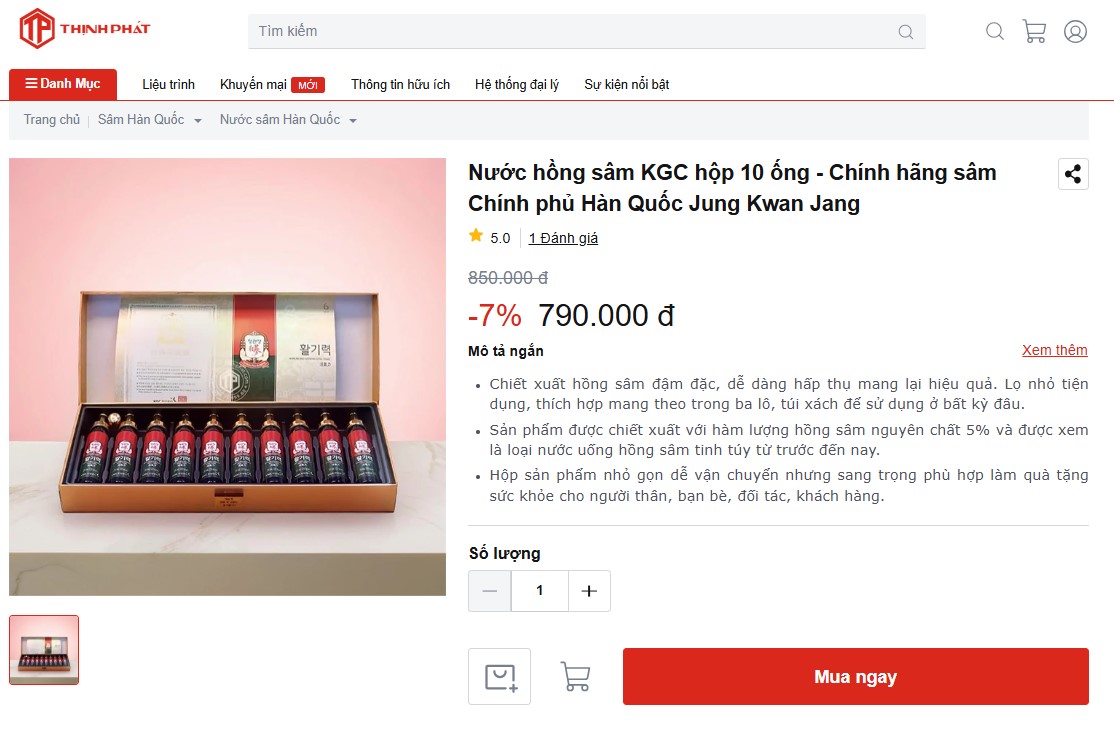This screenshot has width=1114, height=738.
Task: Share this product via share icon
Action: click(1073, 174)
